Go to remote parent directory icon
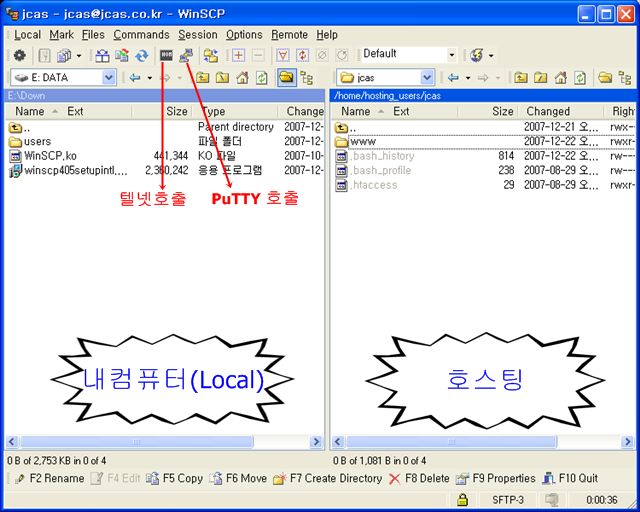640x512 pixels. 520,78
